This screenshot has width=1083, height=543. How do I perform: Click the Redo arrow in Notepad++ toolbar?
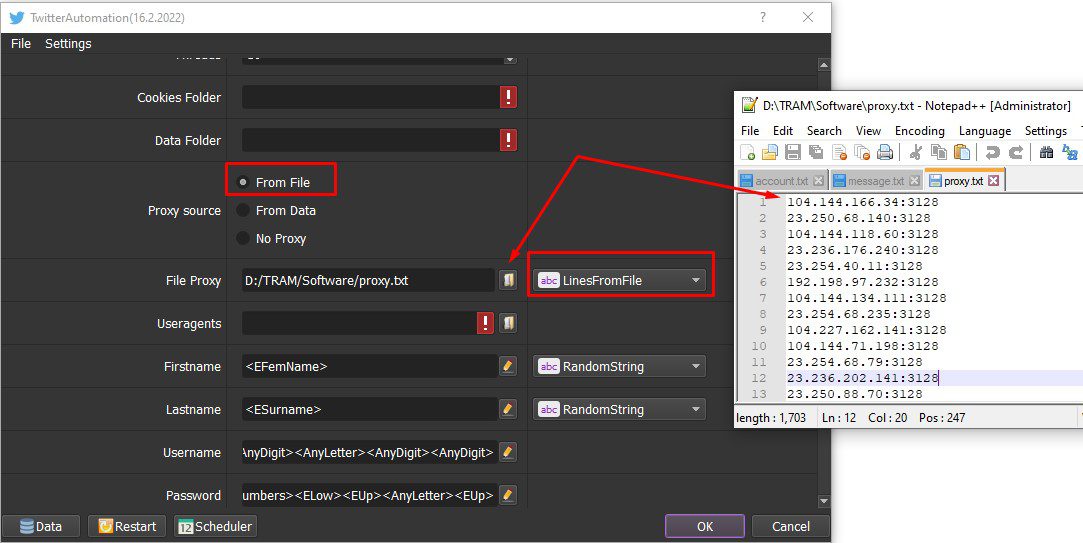tap(1015, 152)
